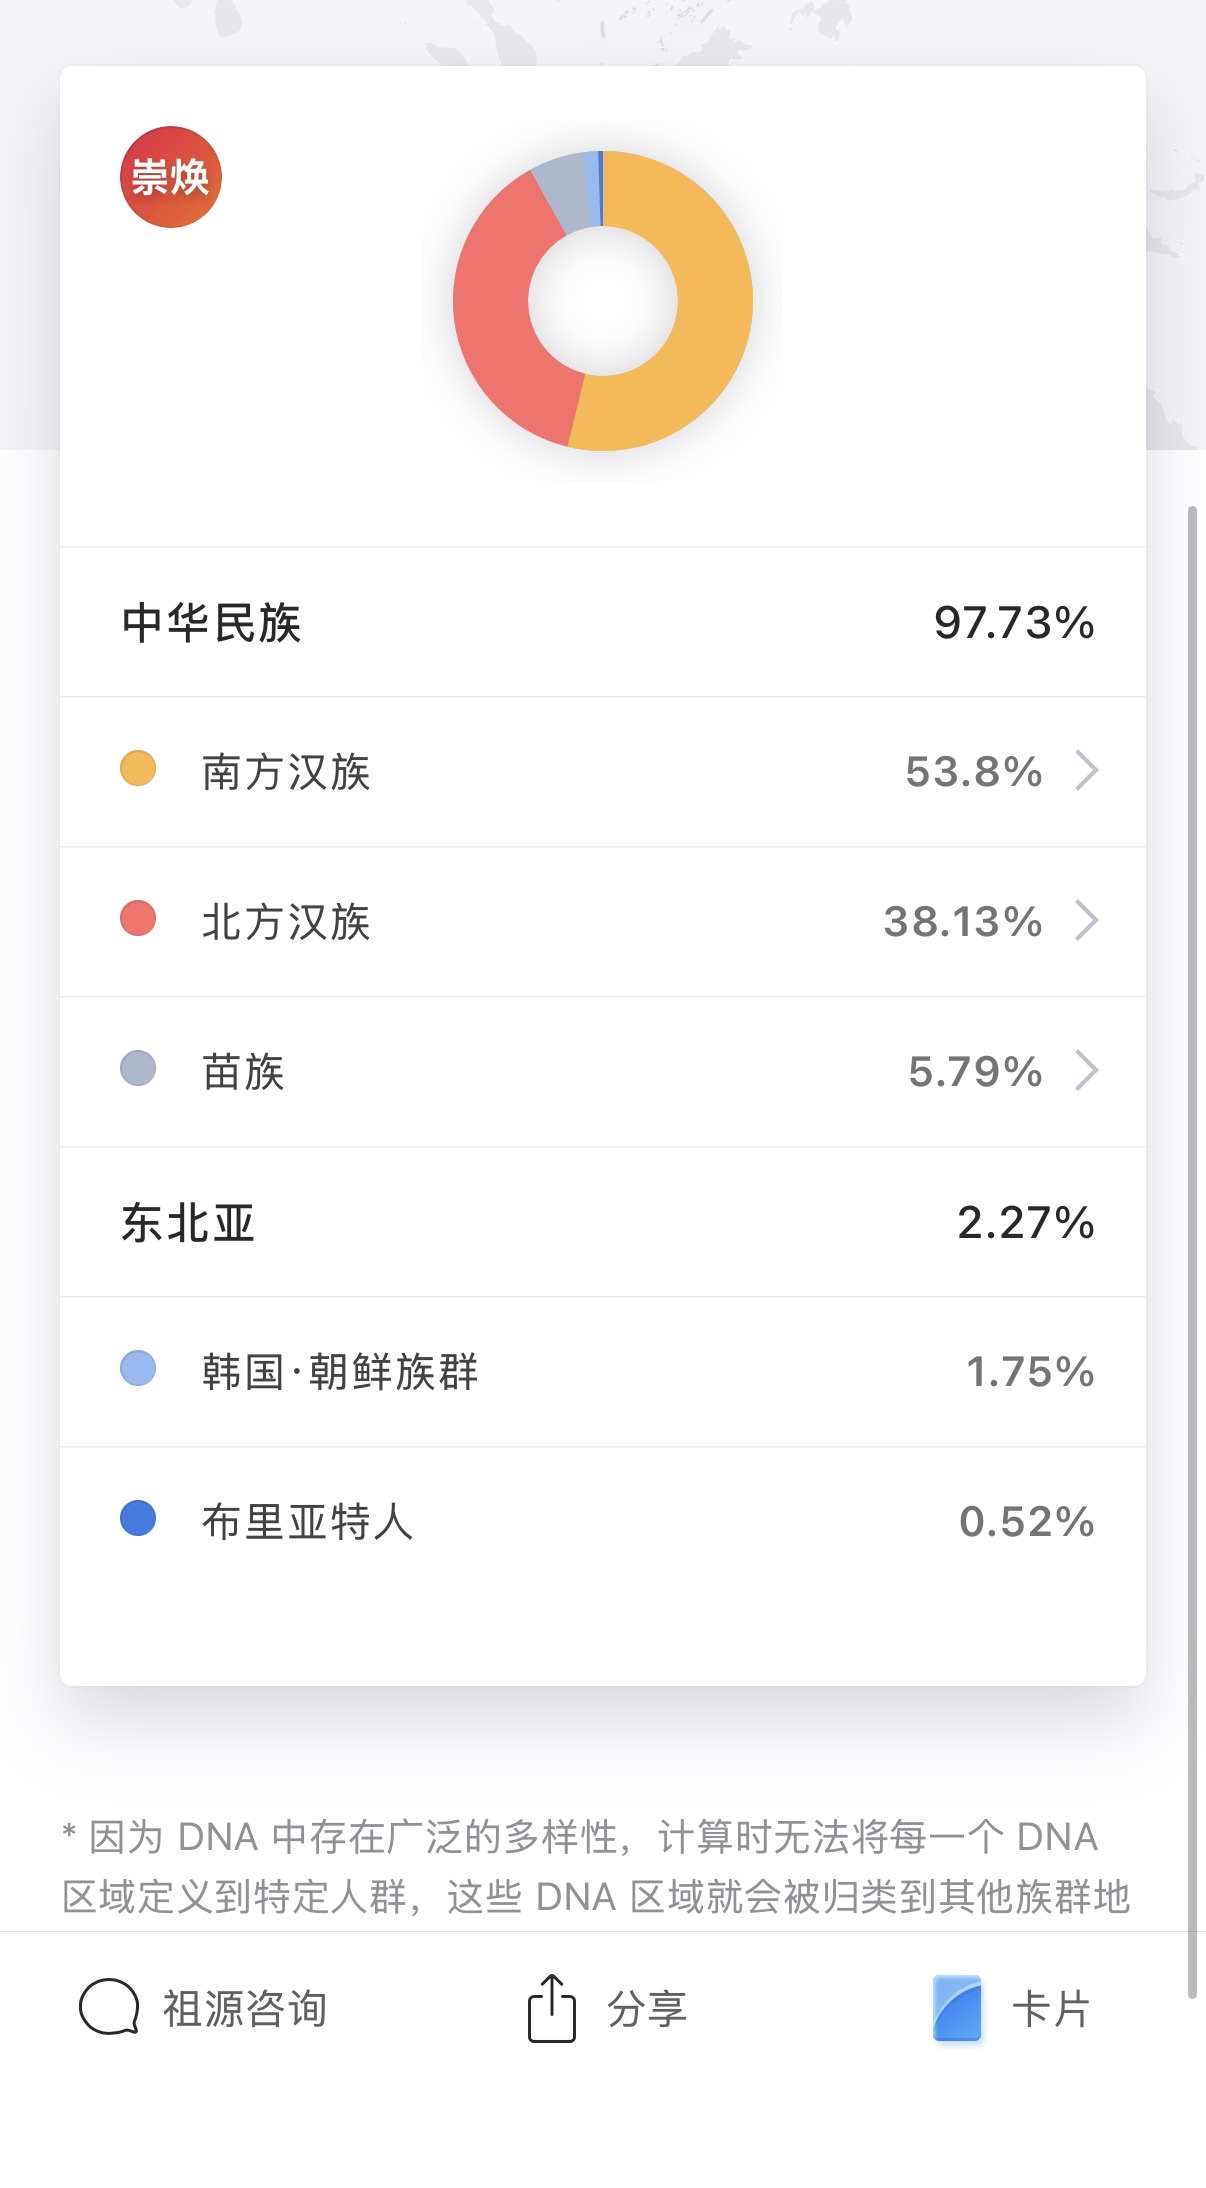Image resolution: width=1206 pixels, height=2188 pixels.
Task: Select the 中华民族 97.73% header row
Action: [x=603, y=622]
